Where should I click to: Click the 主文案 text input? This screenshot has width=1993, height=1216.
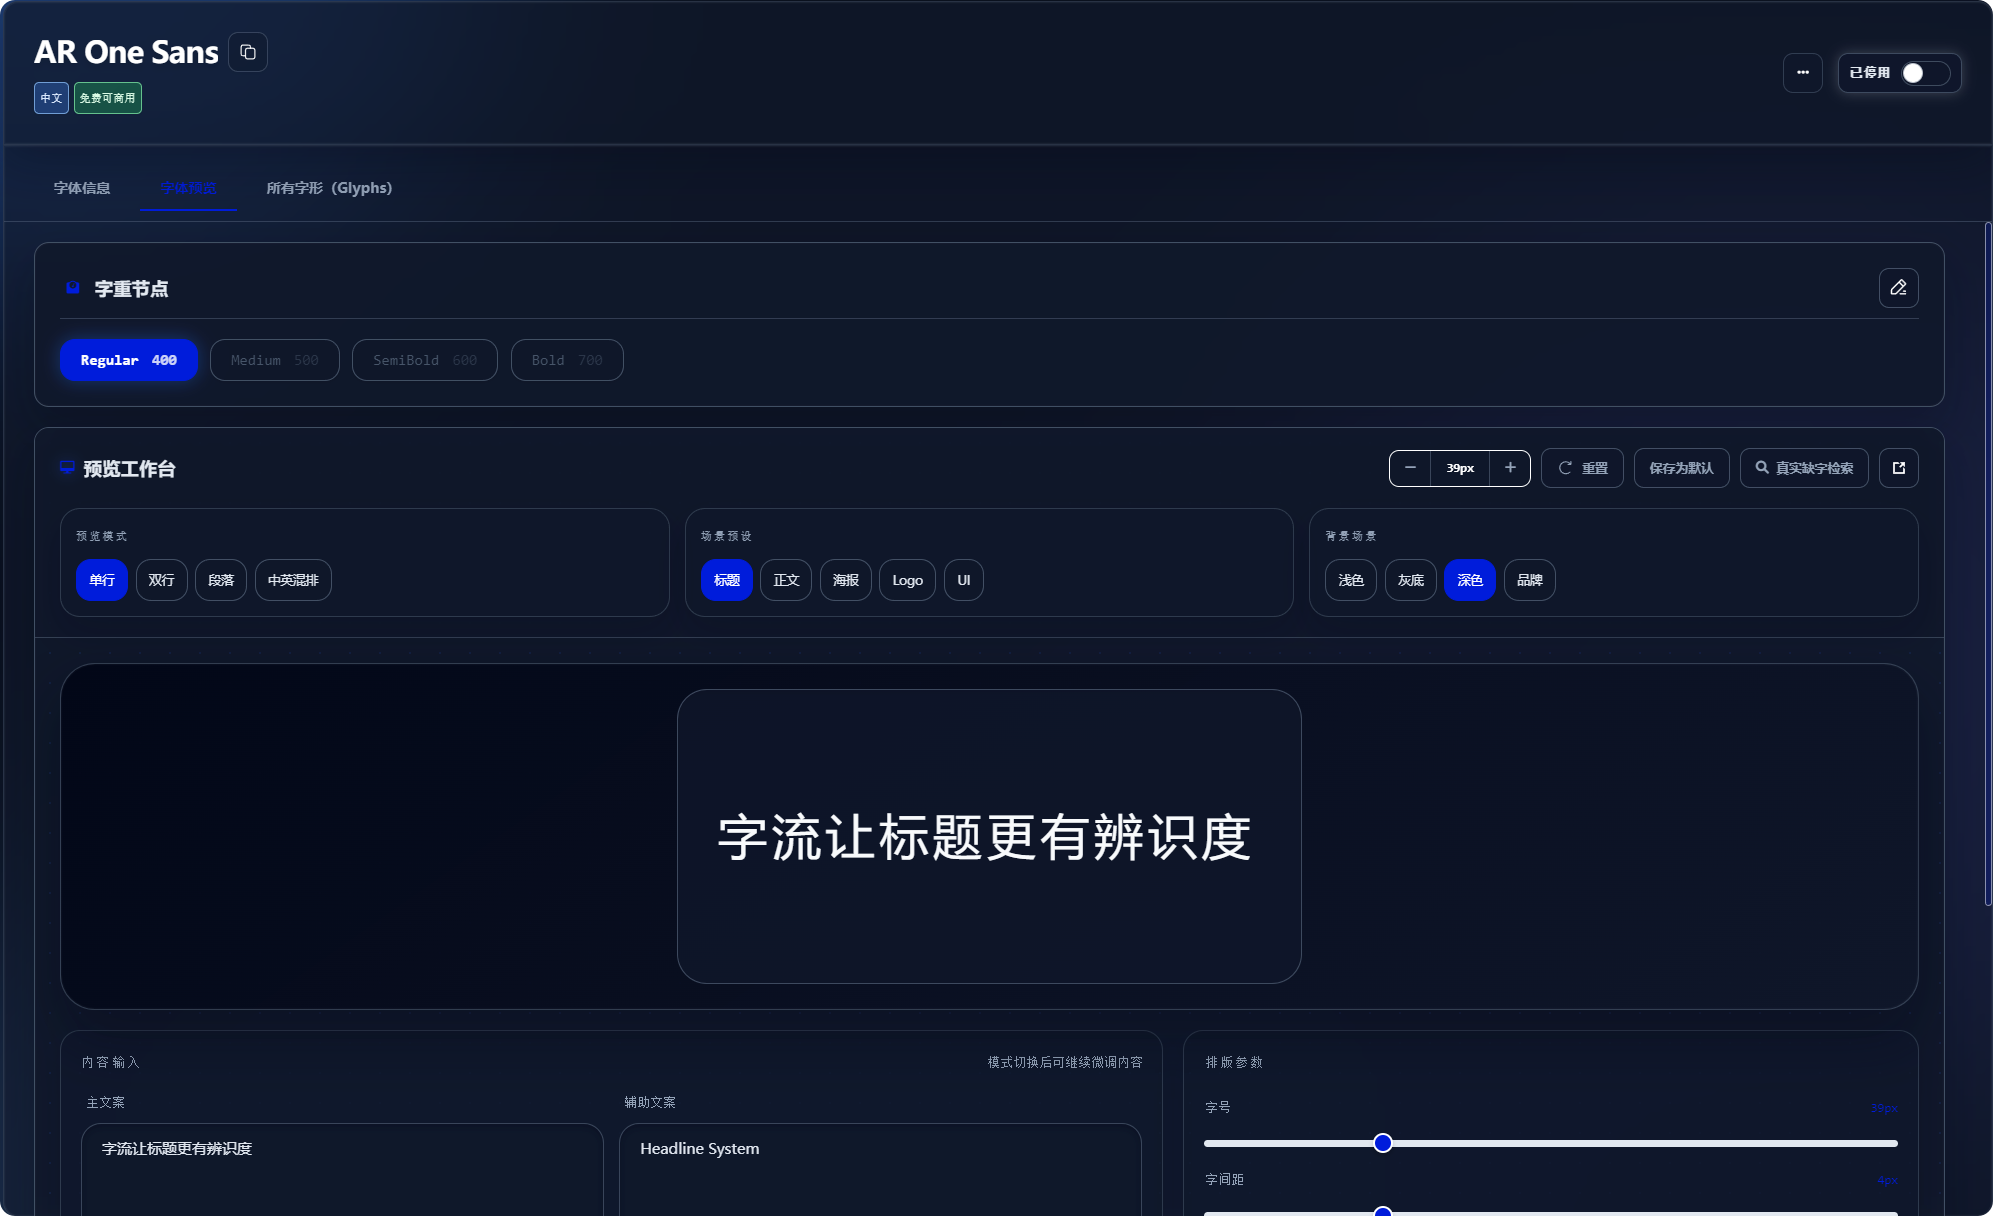pyautogui.click(x=342, y=1169)
